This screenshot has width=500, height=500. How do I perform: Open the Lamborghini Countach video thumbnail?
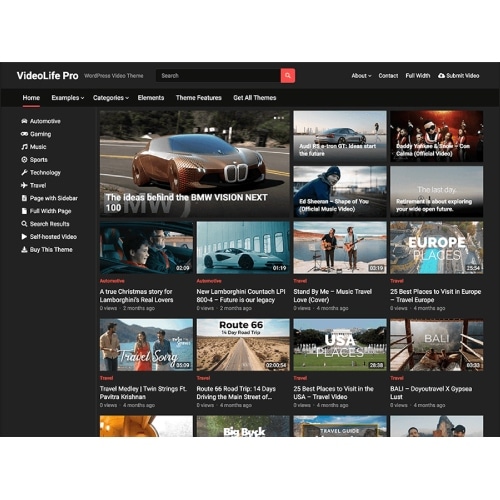[243, 248]
